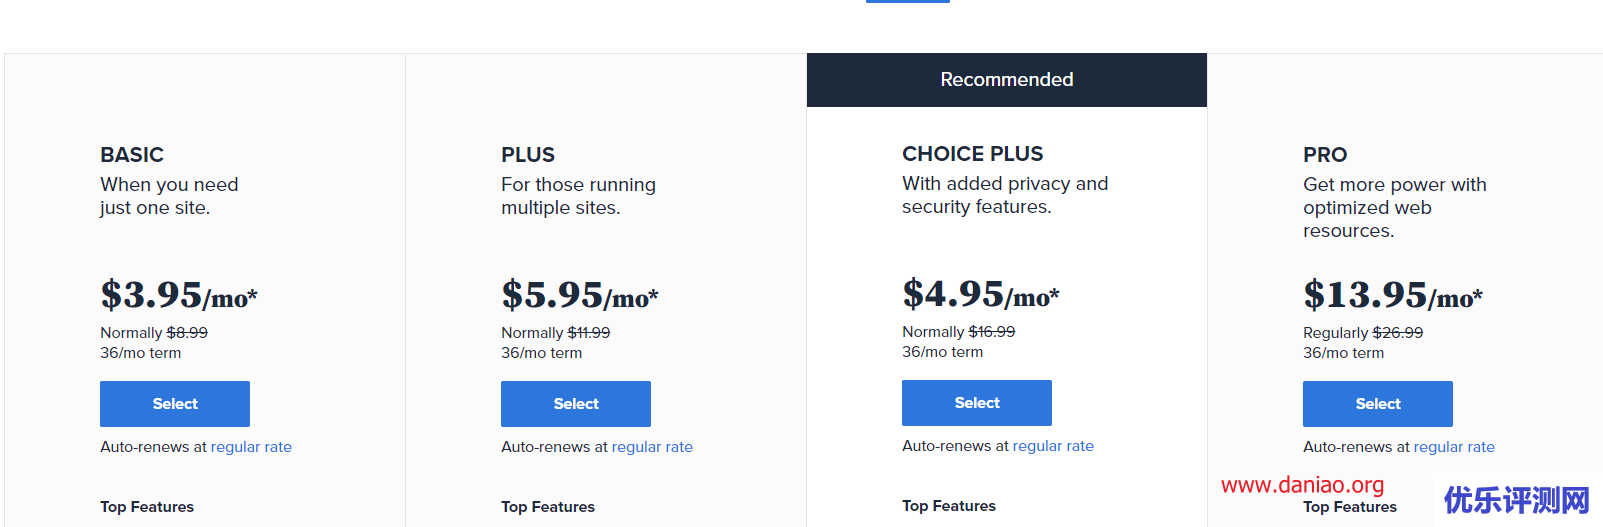This screenshot has width=1603, height=527.
Task: Open the www.daniao.org watermark link
Action: (1302, 485)
